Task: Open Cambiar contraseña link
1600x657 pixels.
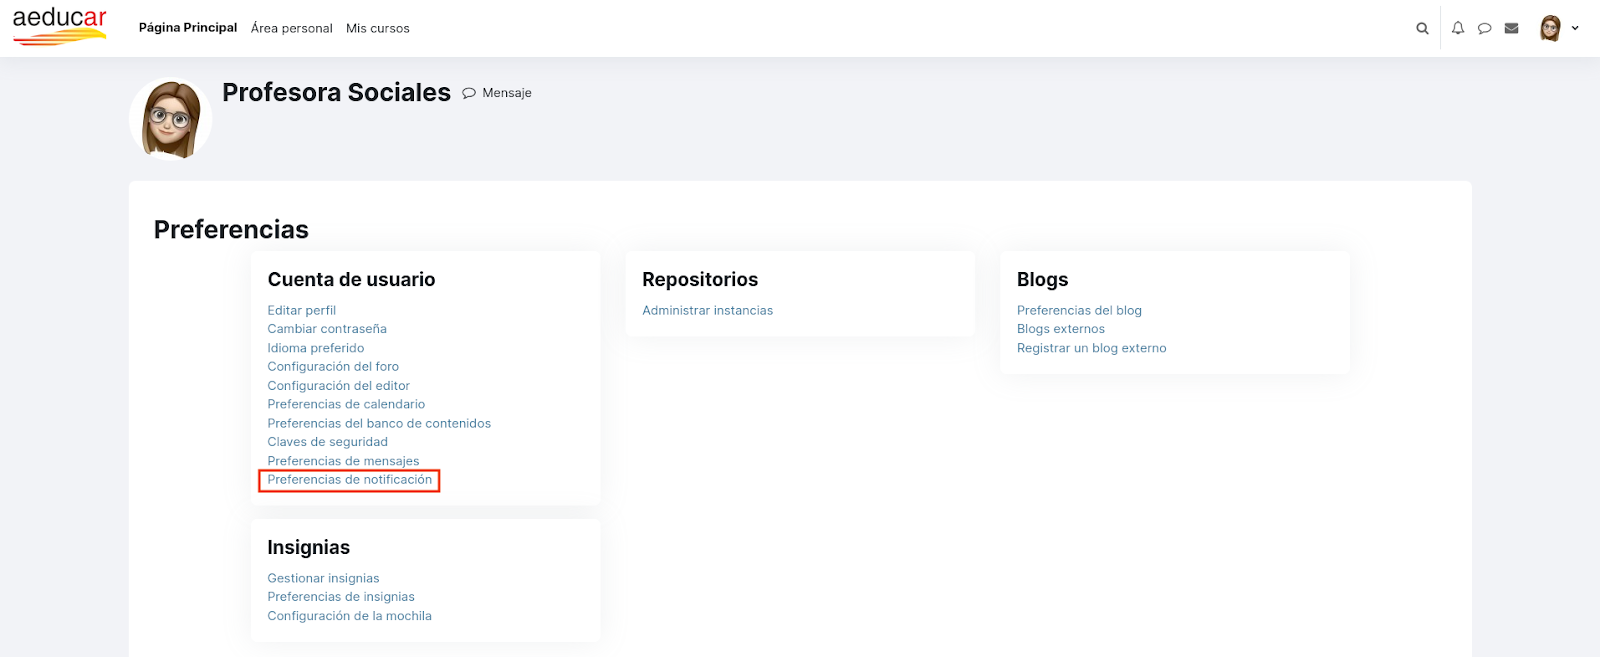Action: [327, 329]
